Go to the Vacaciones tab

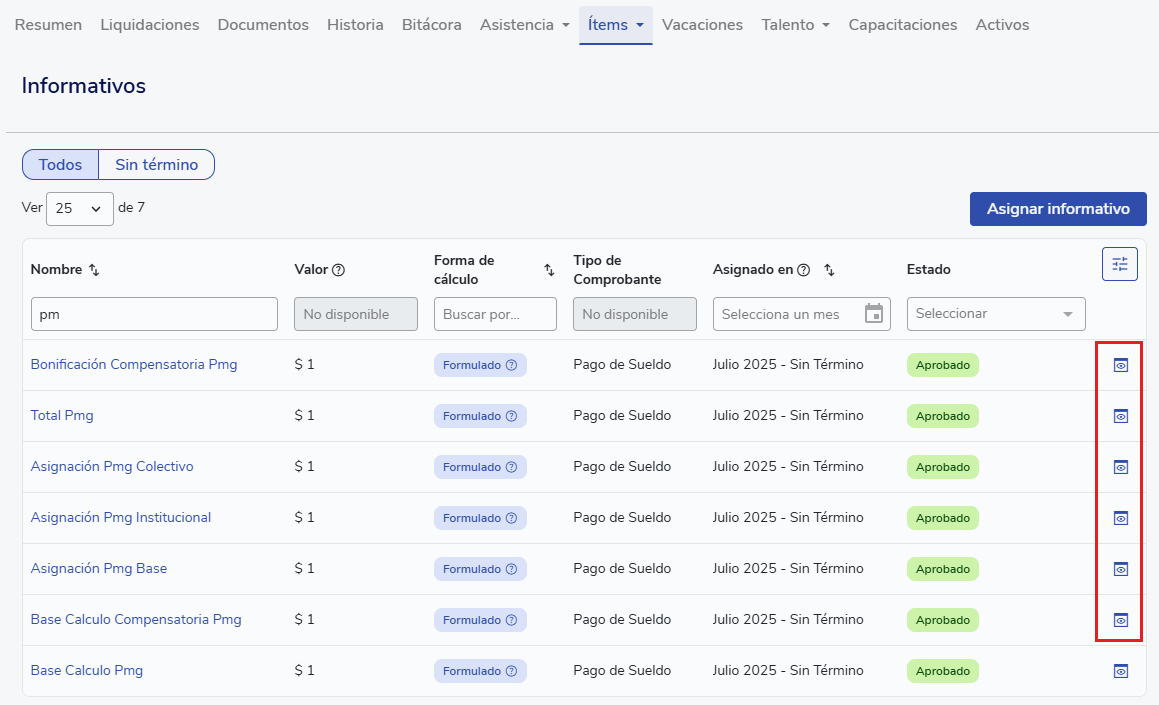point(702,25)
